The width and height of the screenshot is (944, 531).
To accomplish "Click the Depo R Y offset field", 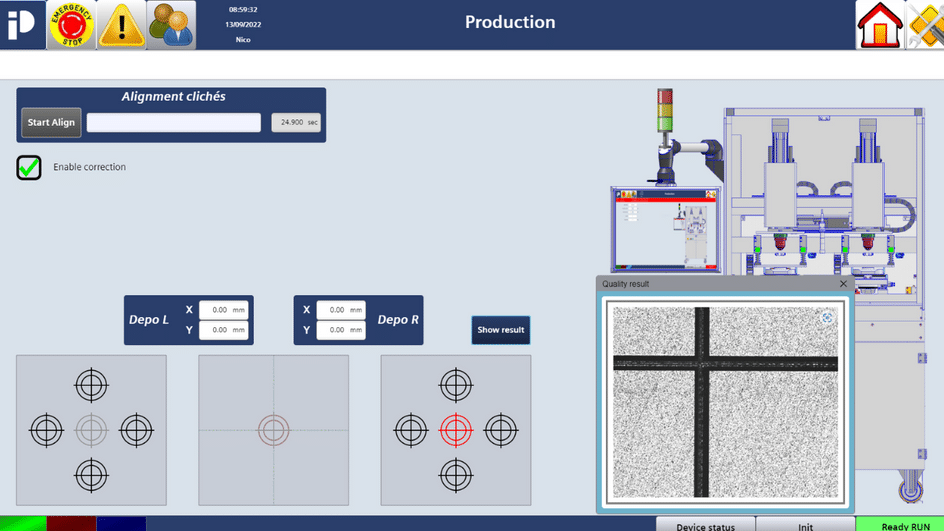I will [340, 330].
